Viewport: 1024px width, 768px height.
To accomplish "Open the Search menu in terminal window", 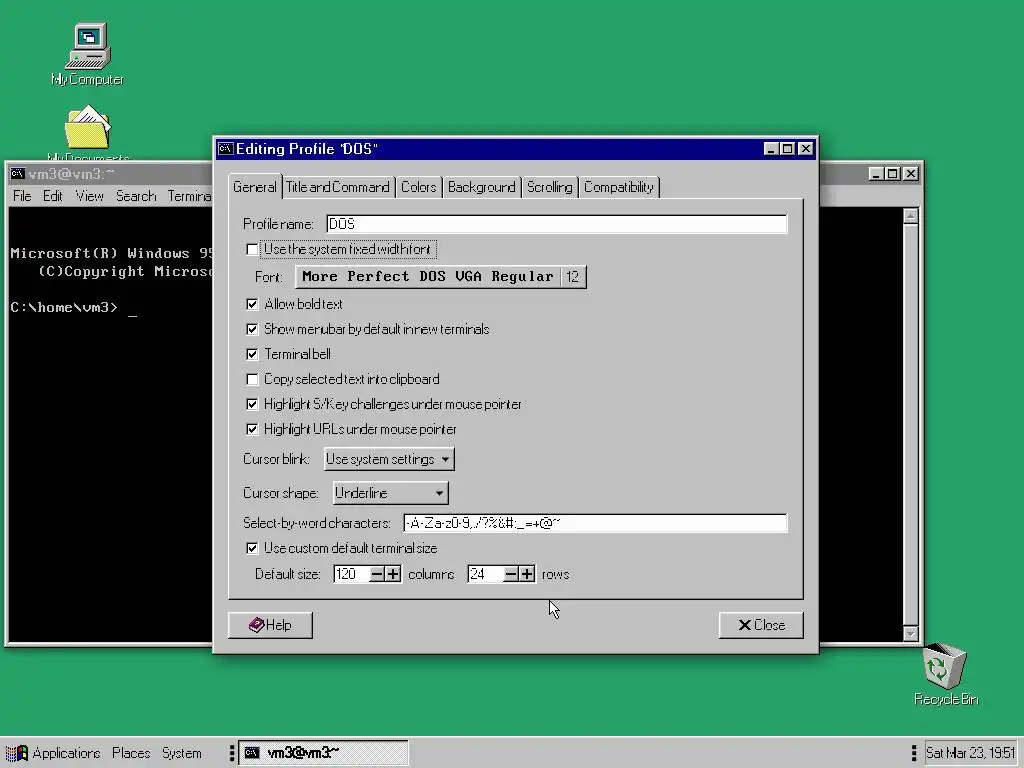I will (x=136, y=196).
